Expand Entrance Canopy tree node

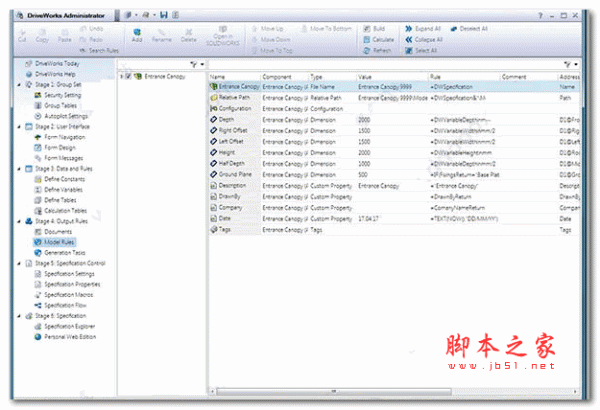tap(122, 77)
